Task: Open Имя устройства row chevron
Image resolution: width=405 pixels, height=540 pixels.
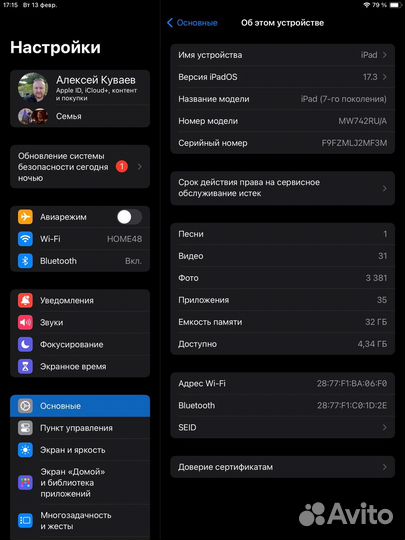Action: point(385,55)
